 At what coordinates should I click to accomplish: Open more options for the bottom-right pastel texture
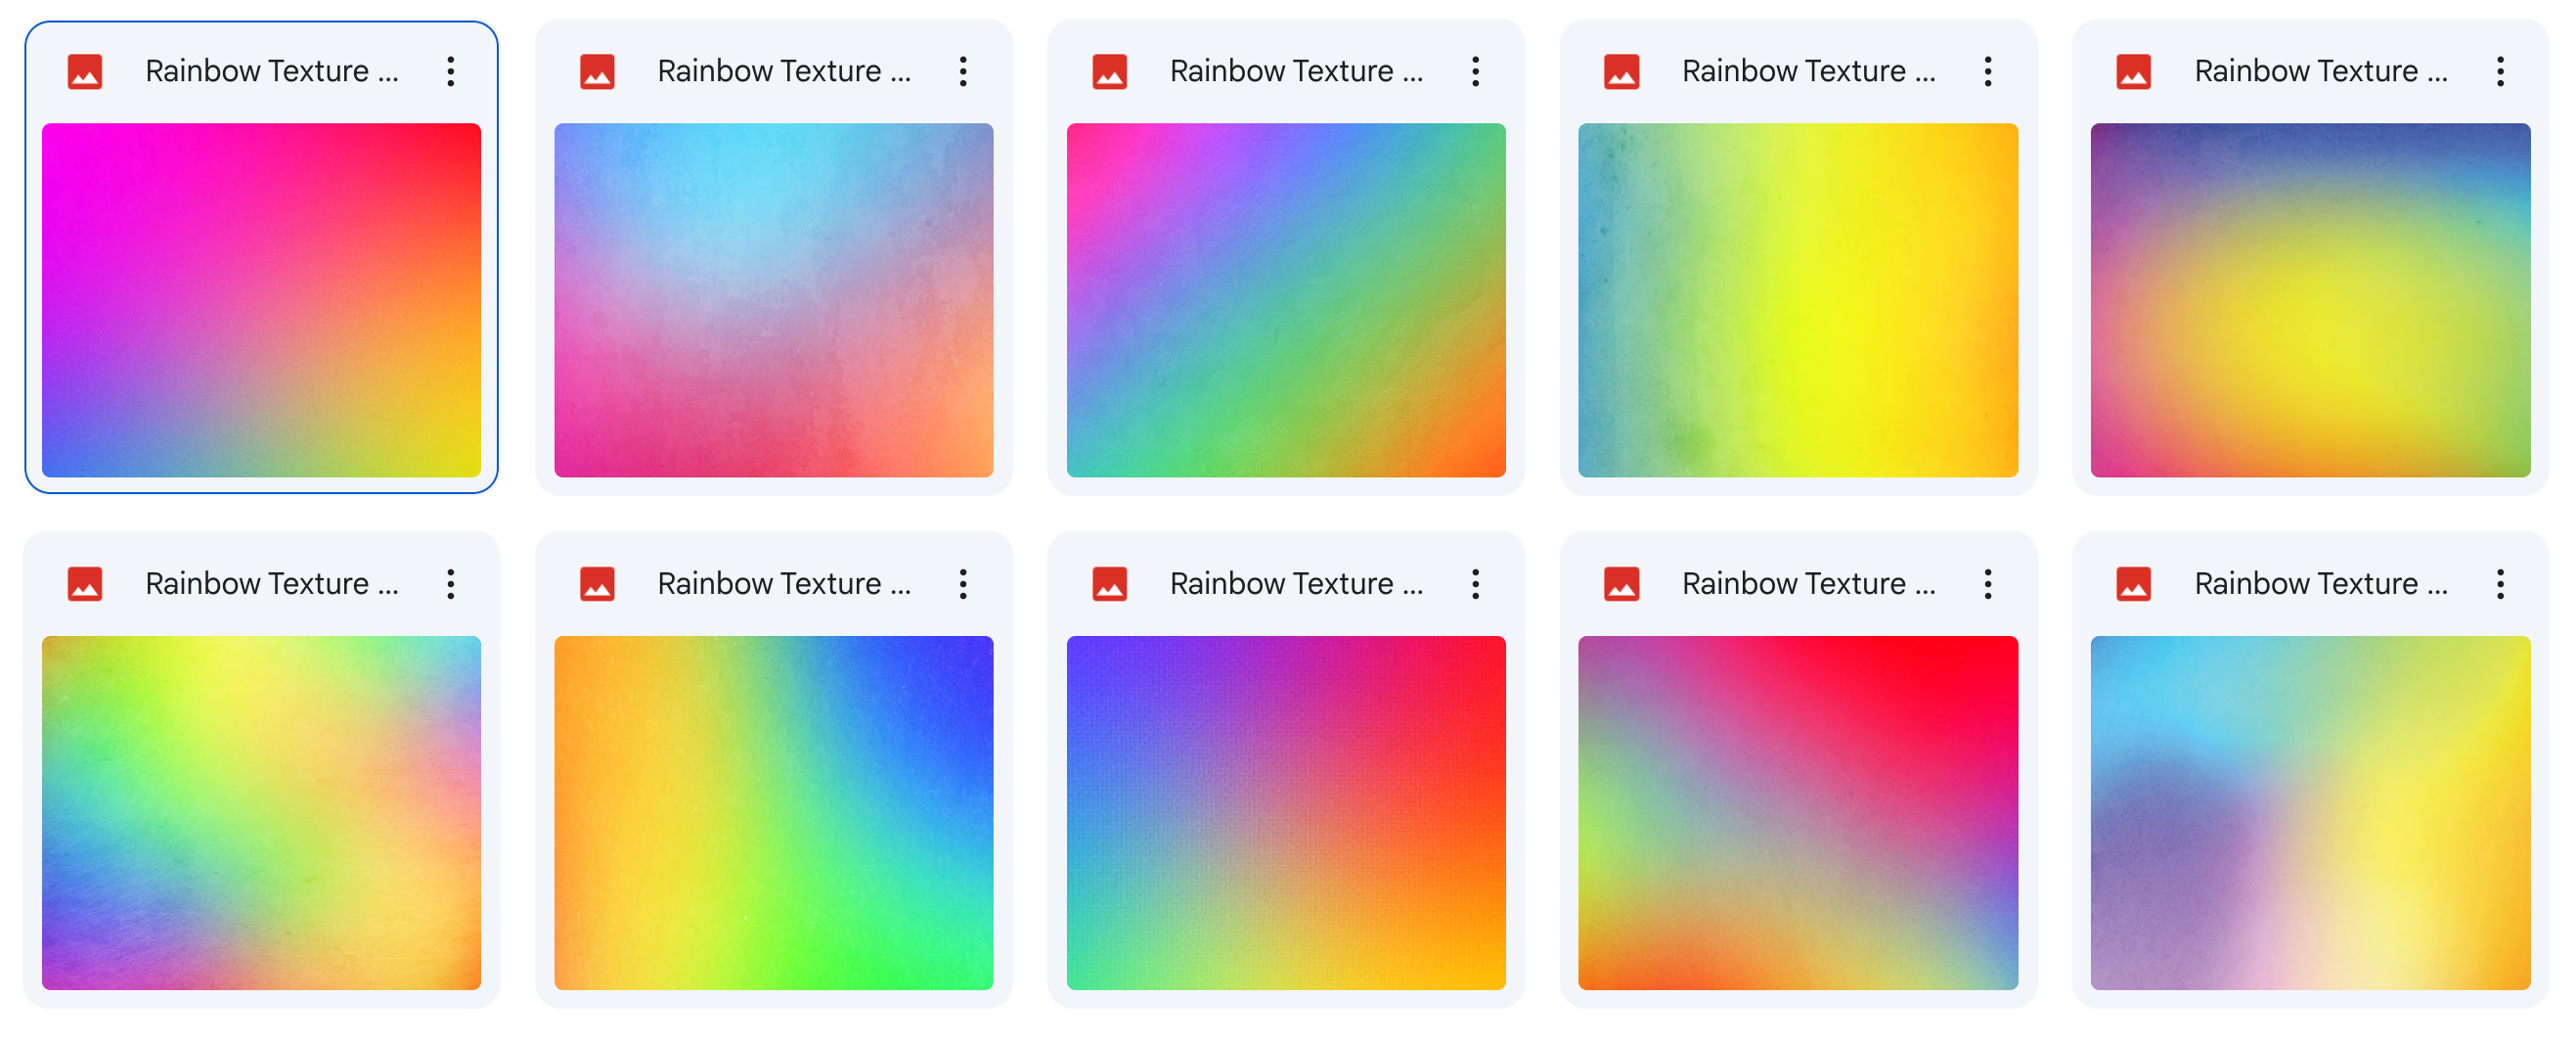tap(2501, 583)
